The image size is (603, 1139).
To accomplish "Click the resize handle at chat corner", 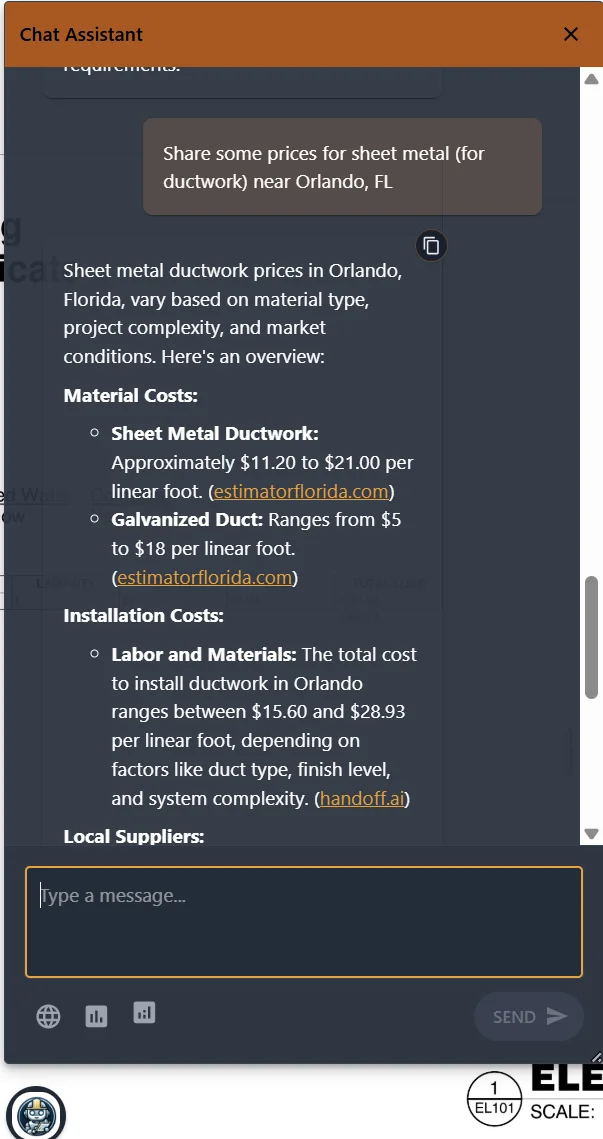I will pos(596,1057).
